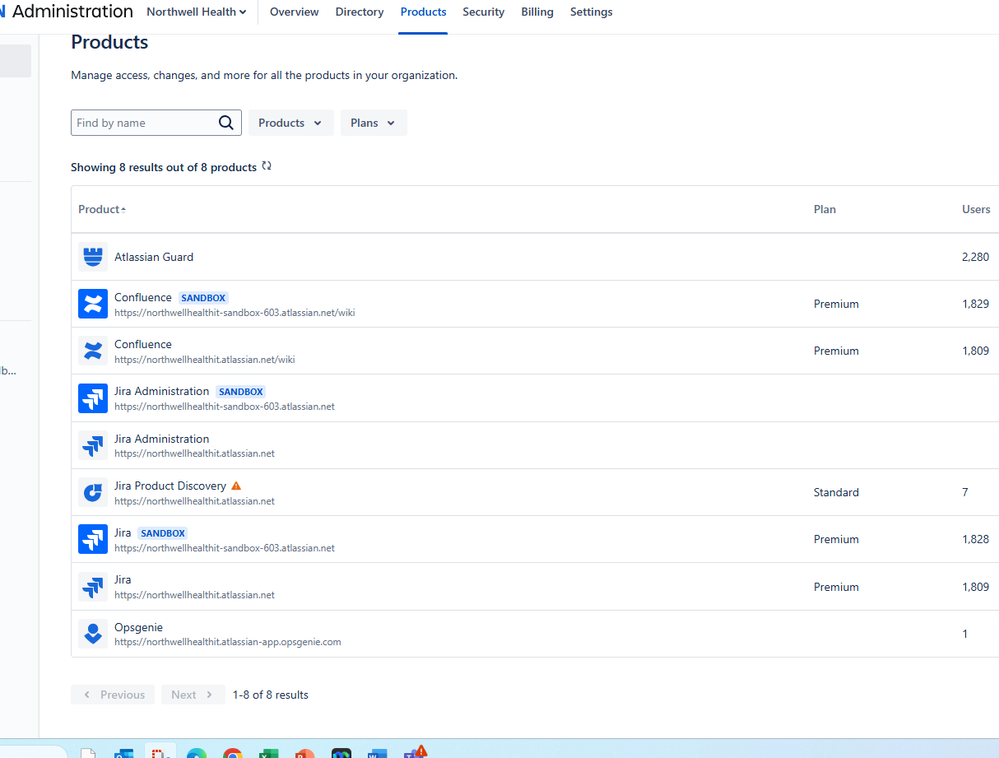Screen dimensions: 999x758
Task: Click the SANDBOX badge next to Jira Administration
Action: (241, 392)
